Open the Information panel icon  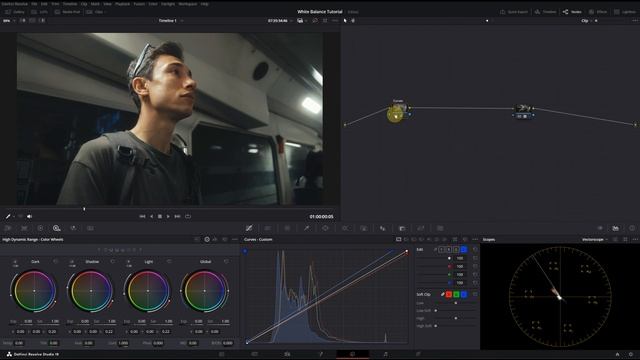pos(632,228)
